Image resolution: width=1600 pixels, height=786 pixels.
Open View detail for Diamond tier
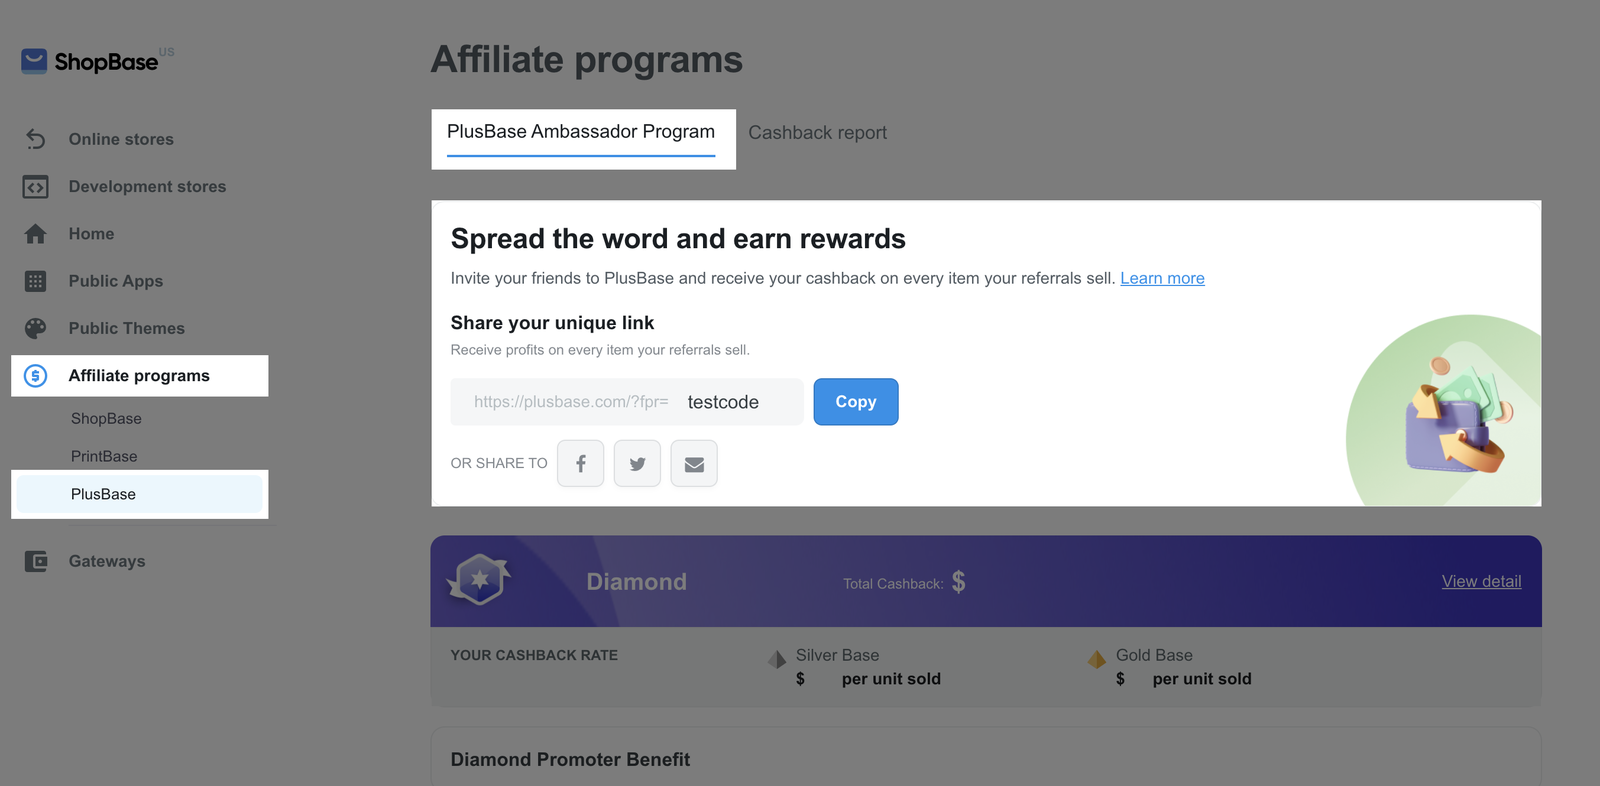click(x=1481, y=582)
